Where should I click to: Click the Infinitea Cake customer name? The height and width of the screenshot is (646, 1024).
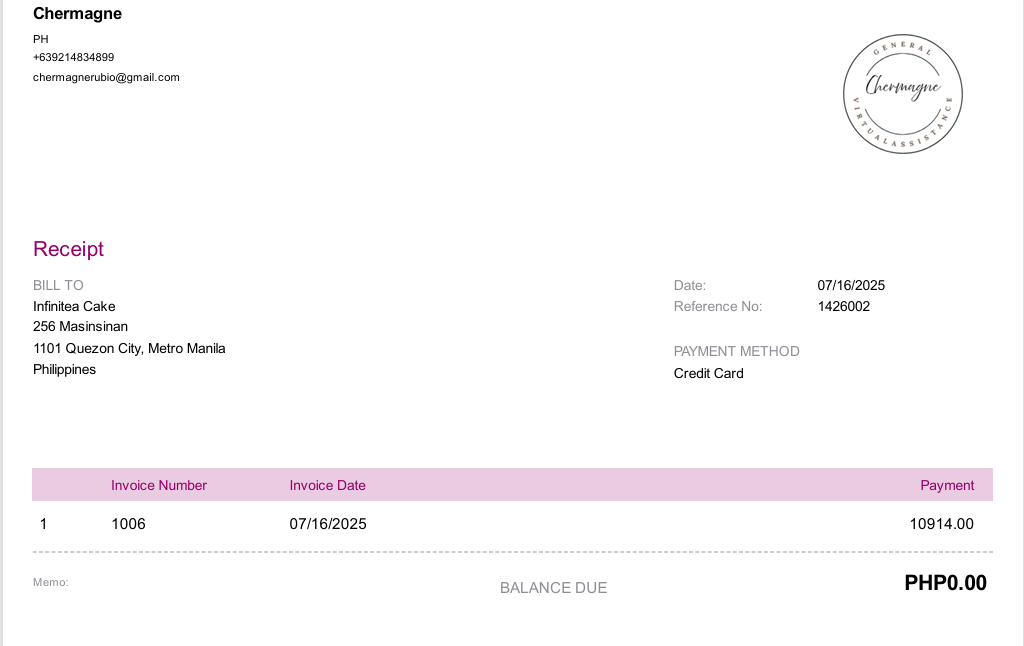74,306
